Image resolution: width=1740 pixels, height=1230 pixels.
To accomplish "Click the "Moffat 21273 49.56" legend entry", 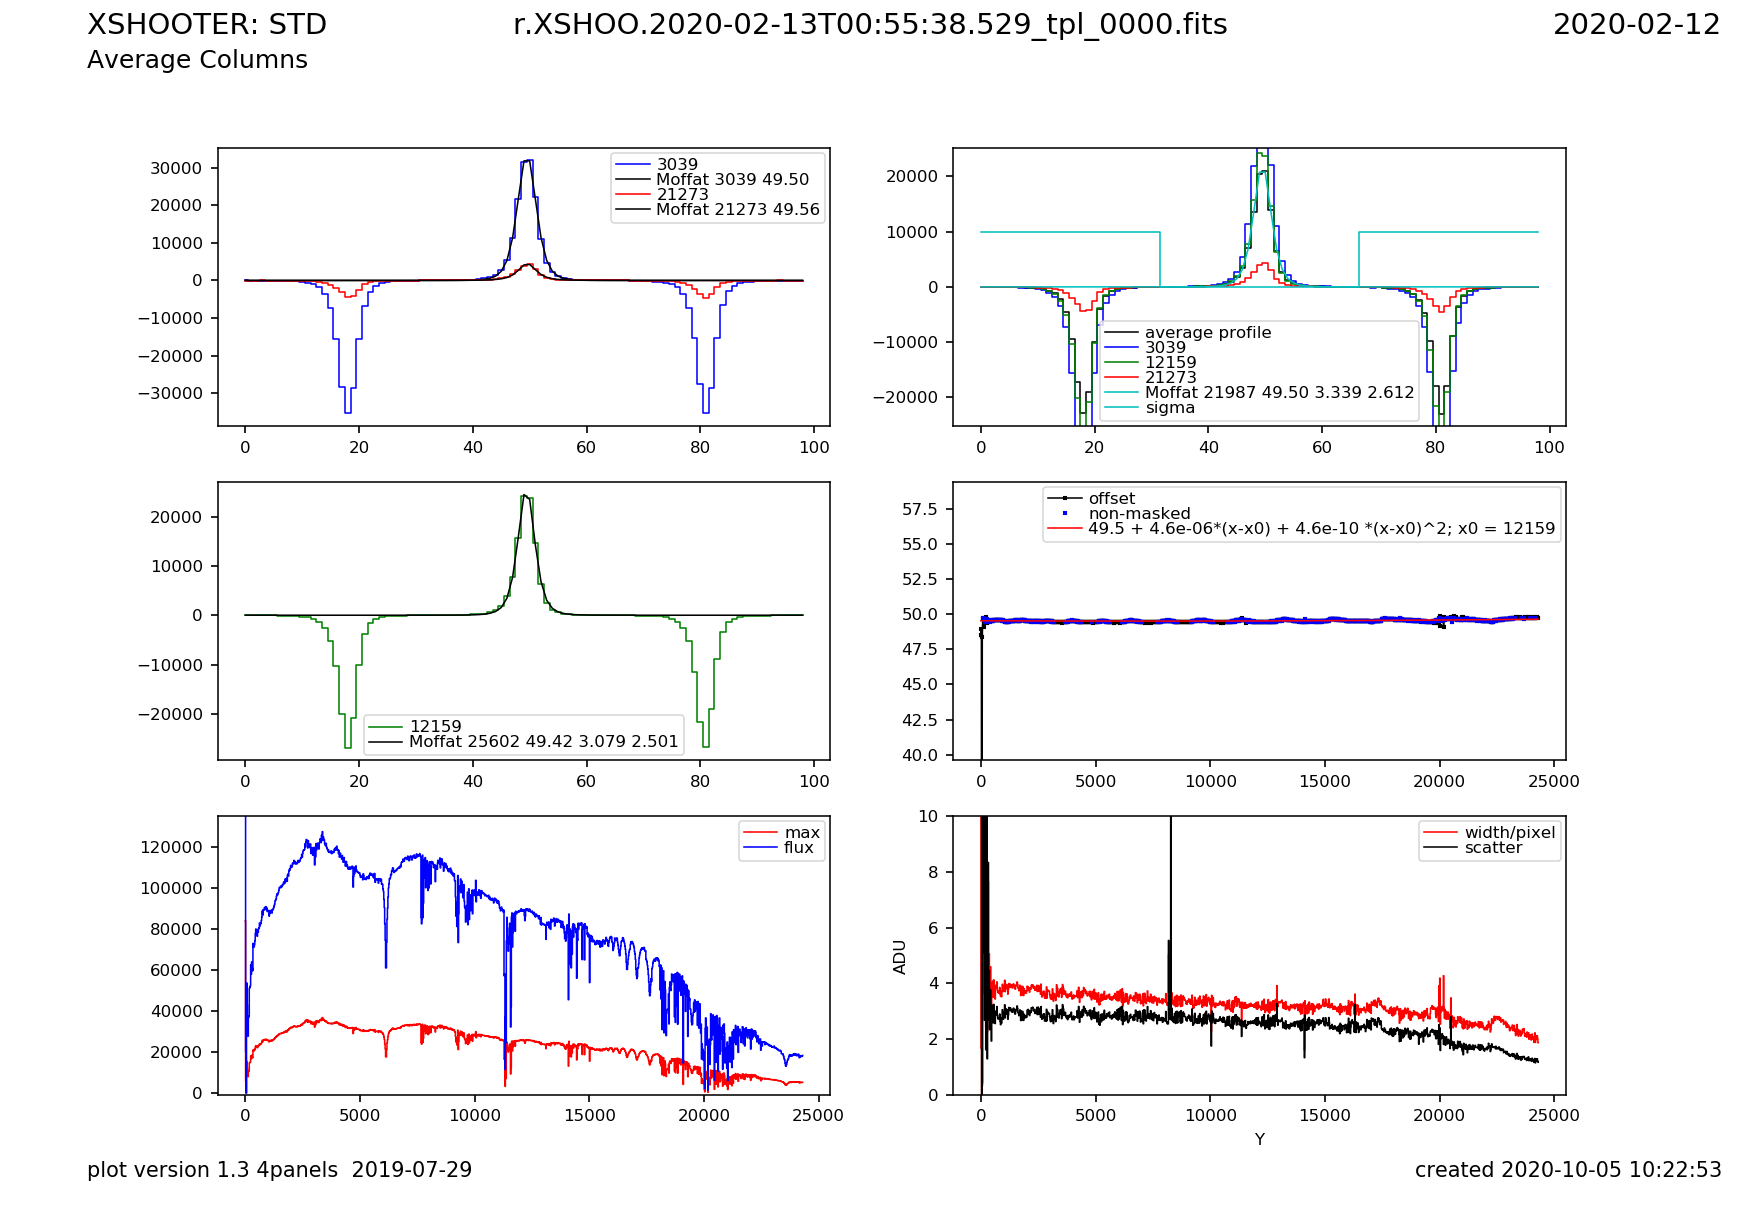I will pyautogui.click(x=737, y=210).
